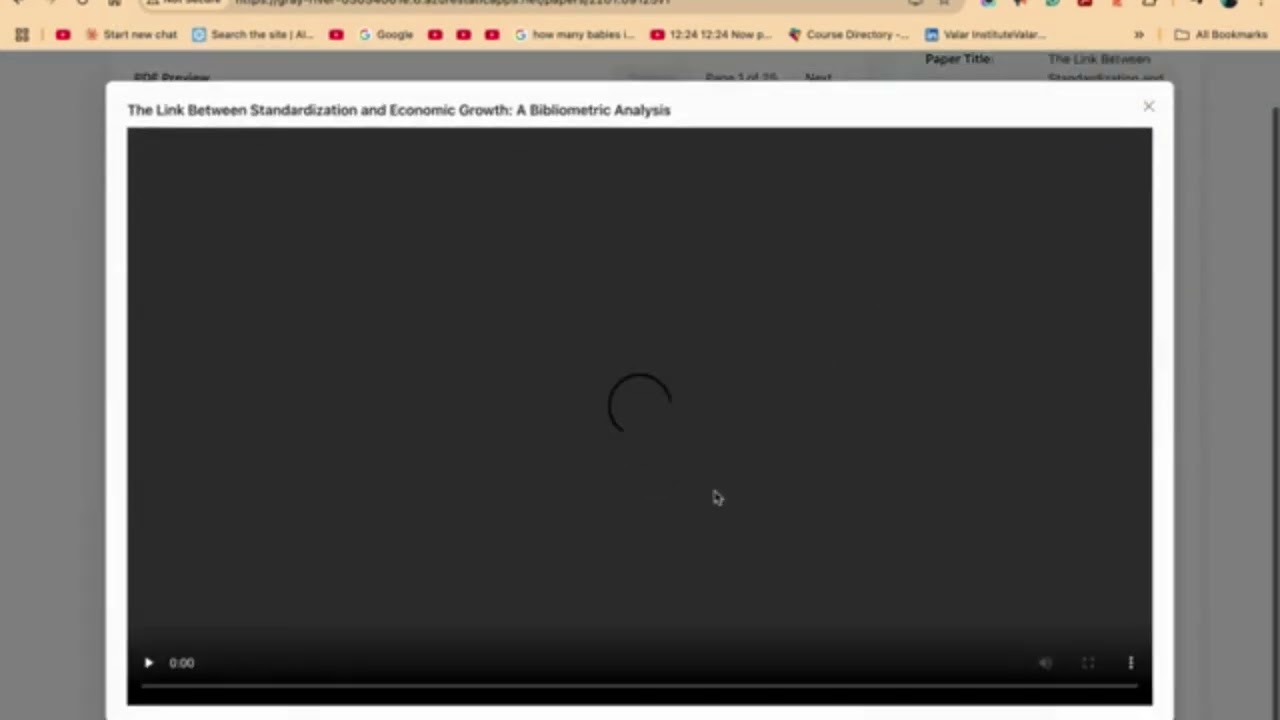Open YouTube bookmark right after Google
1280x720 pixels.
435,35
